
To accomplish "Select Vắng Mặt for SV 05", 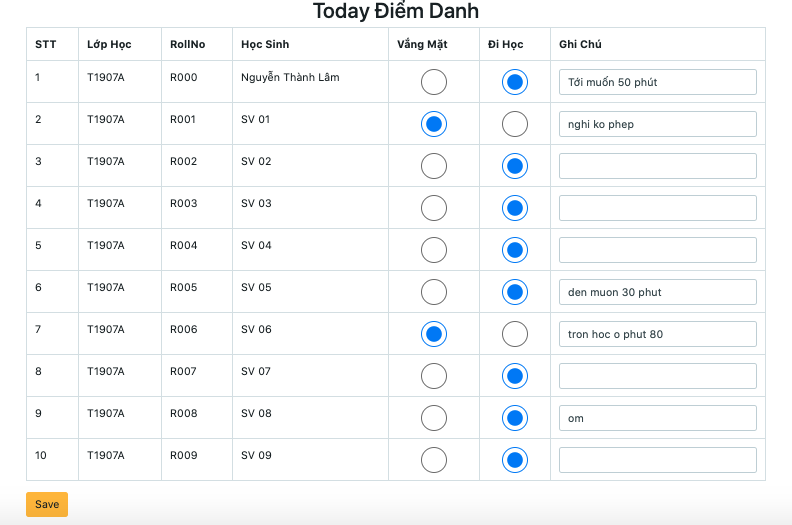I will (x=434, y=292).
